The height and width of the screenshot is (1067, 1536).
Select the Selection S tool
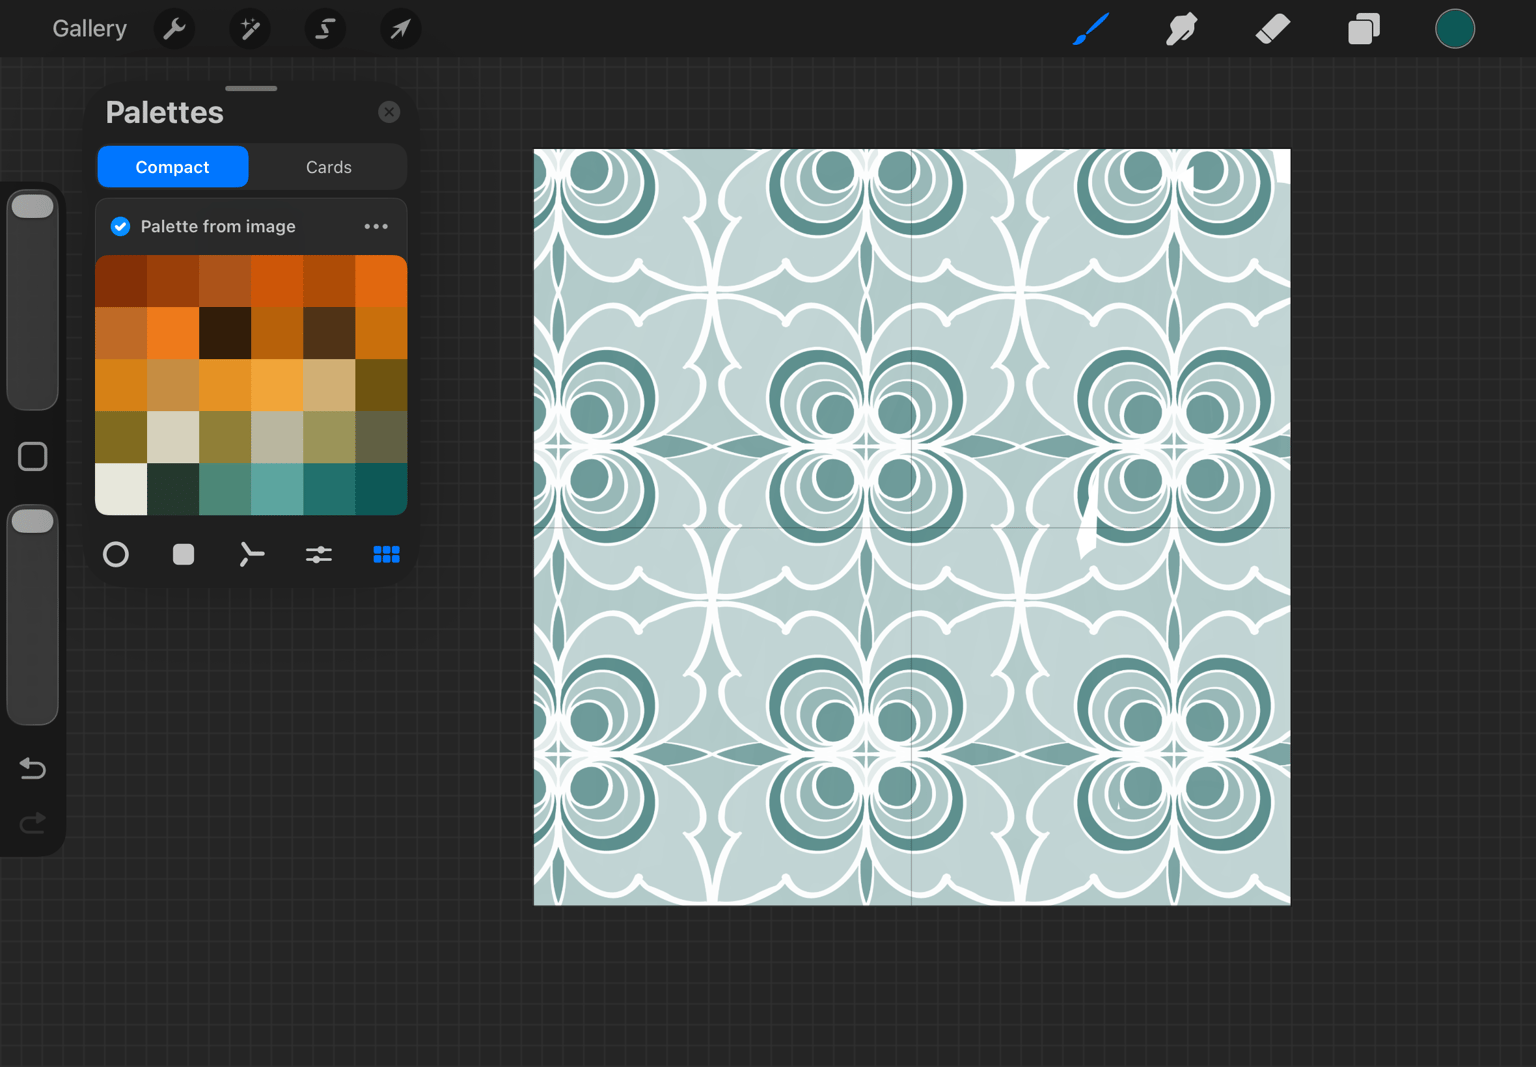[x=325, y=29]
